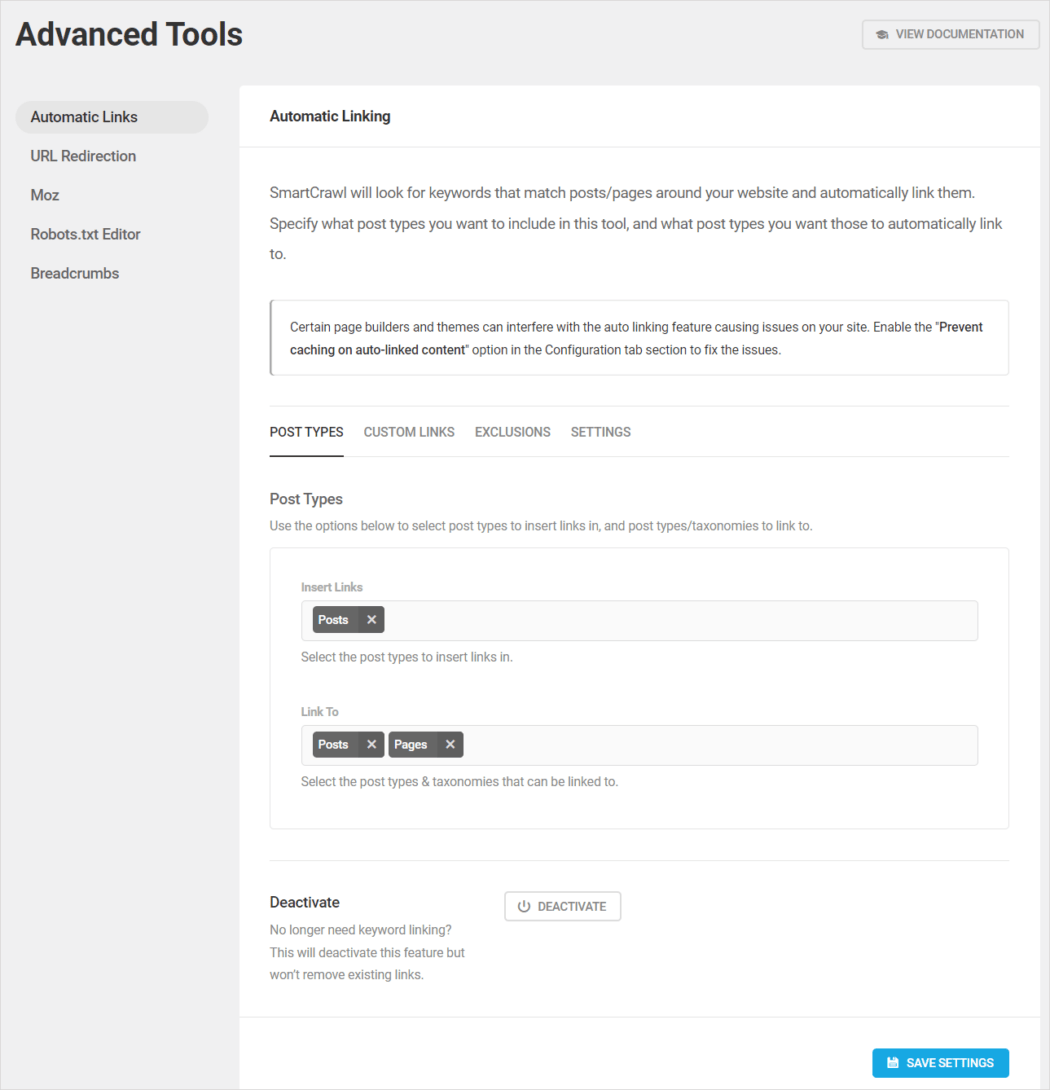Viewport: 1050px width, 1090px height.
Task: Click the Deactivate button
Action: [563, 906]
